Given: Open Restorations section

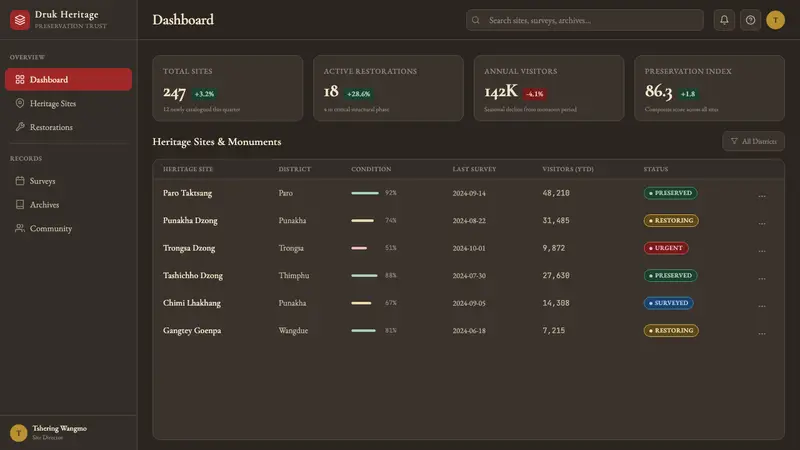Looking at the screenshot, I should coord(68,127).
